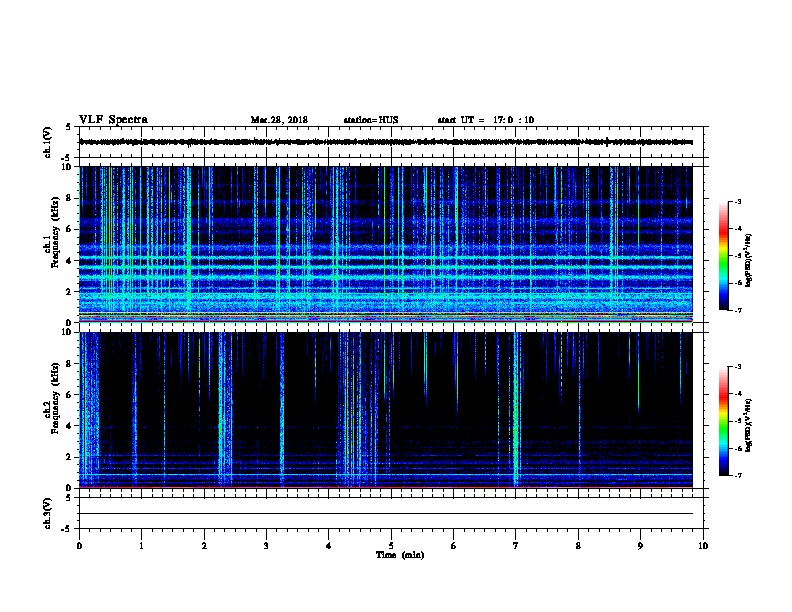Viewport: 792px width, 612px height.
Task: Click the ch.2 frequency spectrogram panel
Action: coord(386,410)
